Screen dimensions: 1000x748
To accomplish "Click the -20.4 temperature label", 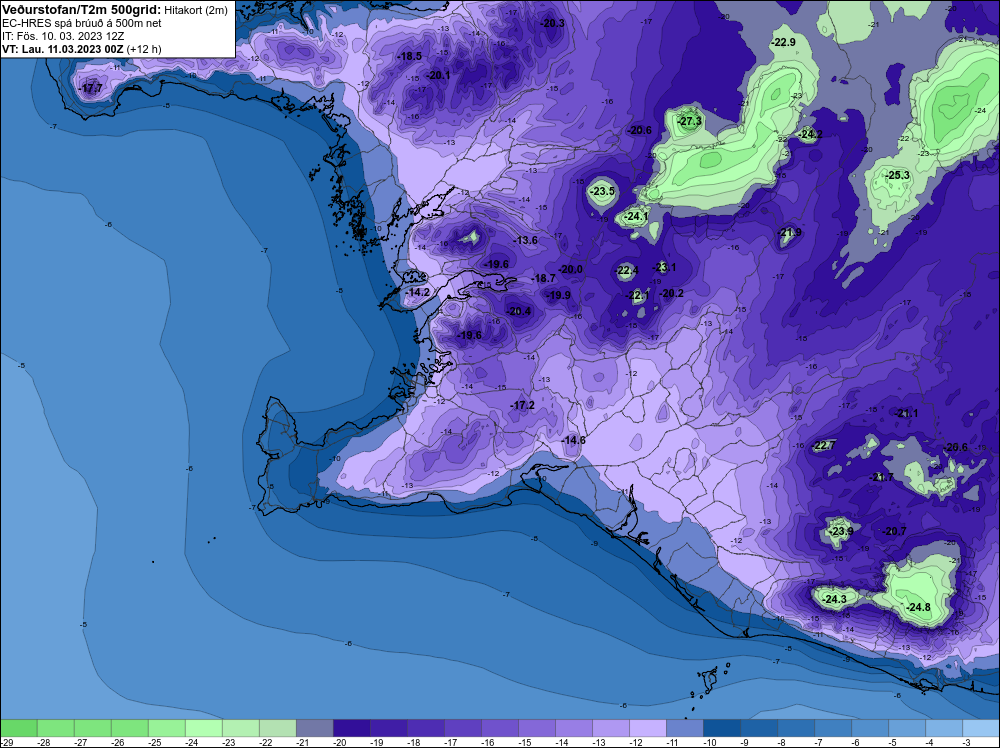I will pyautogui.click(x=518, y=311).
